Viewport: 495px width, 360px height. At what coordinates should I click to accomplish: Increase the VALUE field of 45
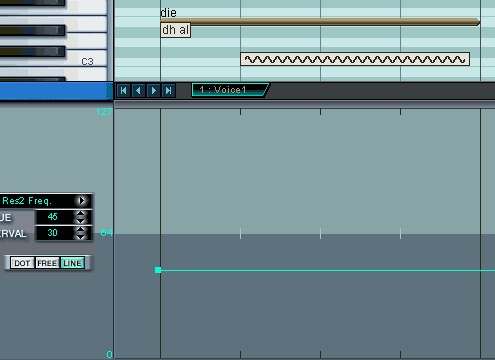81,213
